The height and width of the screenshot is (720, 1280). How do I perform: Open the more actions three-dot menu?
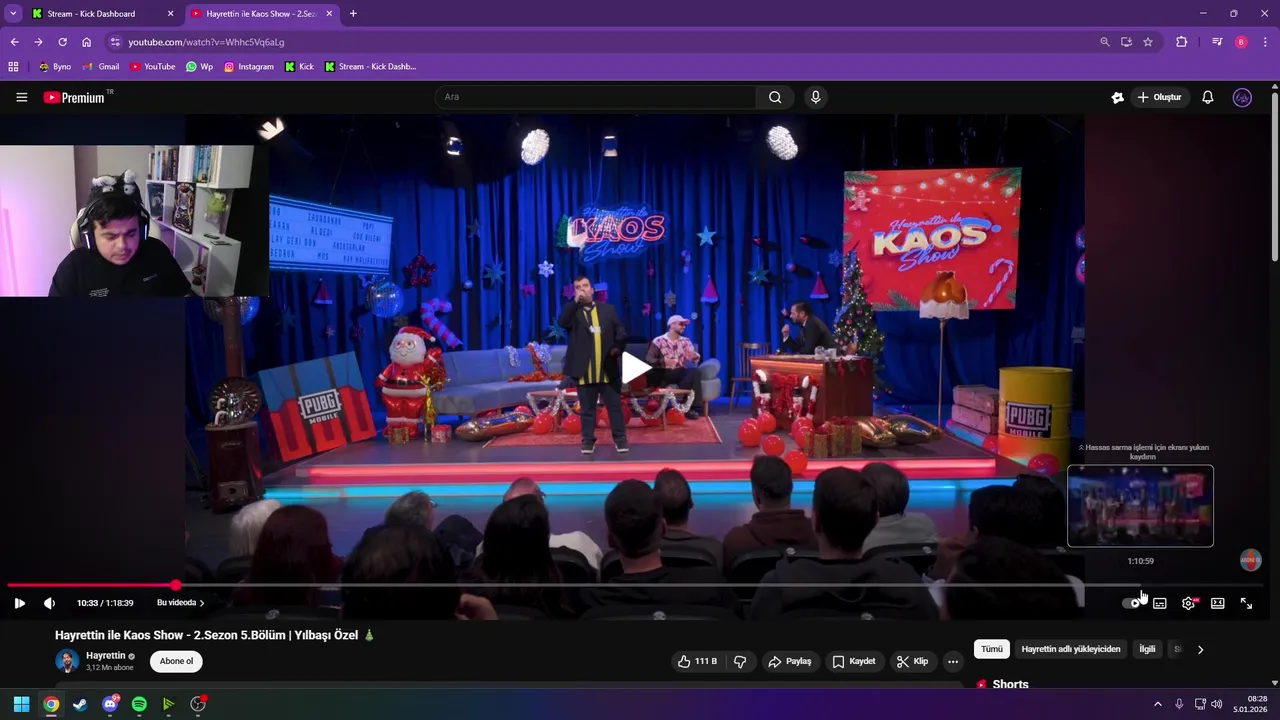[953, 661]
